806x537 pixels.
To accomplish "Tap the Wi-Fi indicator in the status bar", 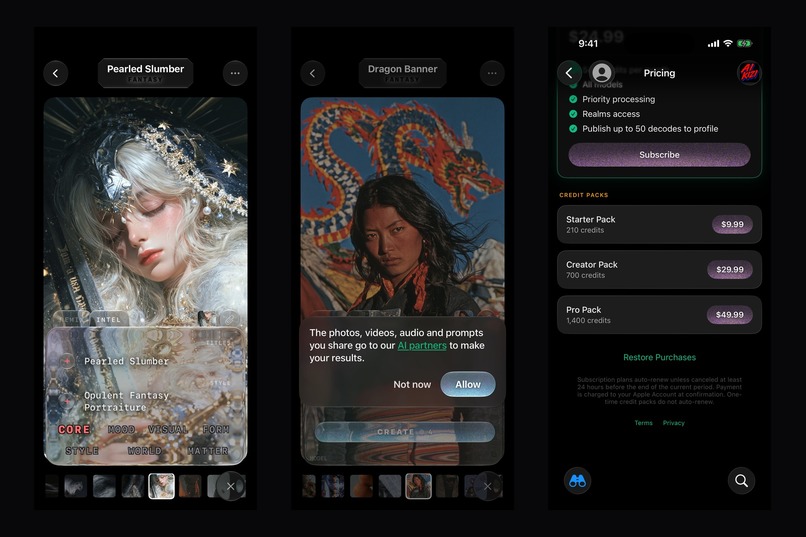I will [728, 44].
